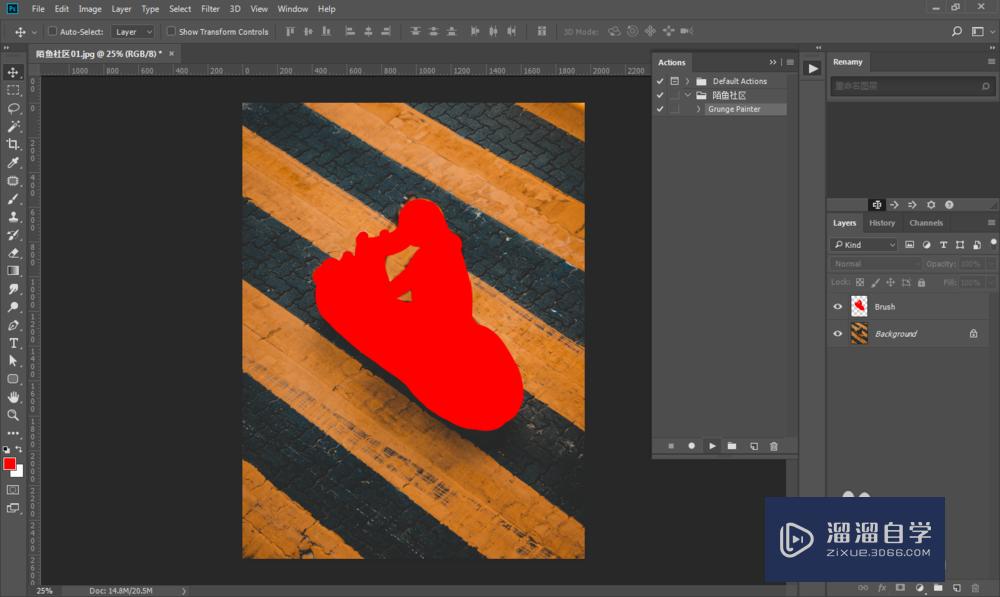Select the Eraser tool

[x=13, y=253]
